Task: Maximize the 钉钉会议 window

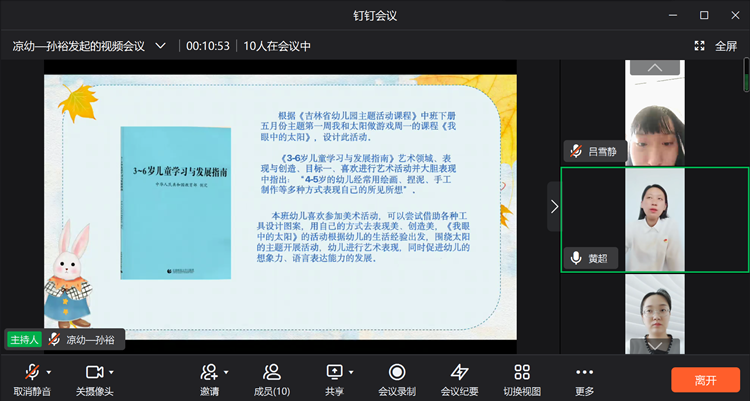Action: pos(704,15)
